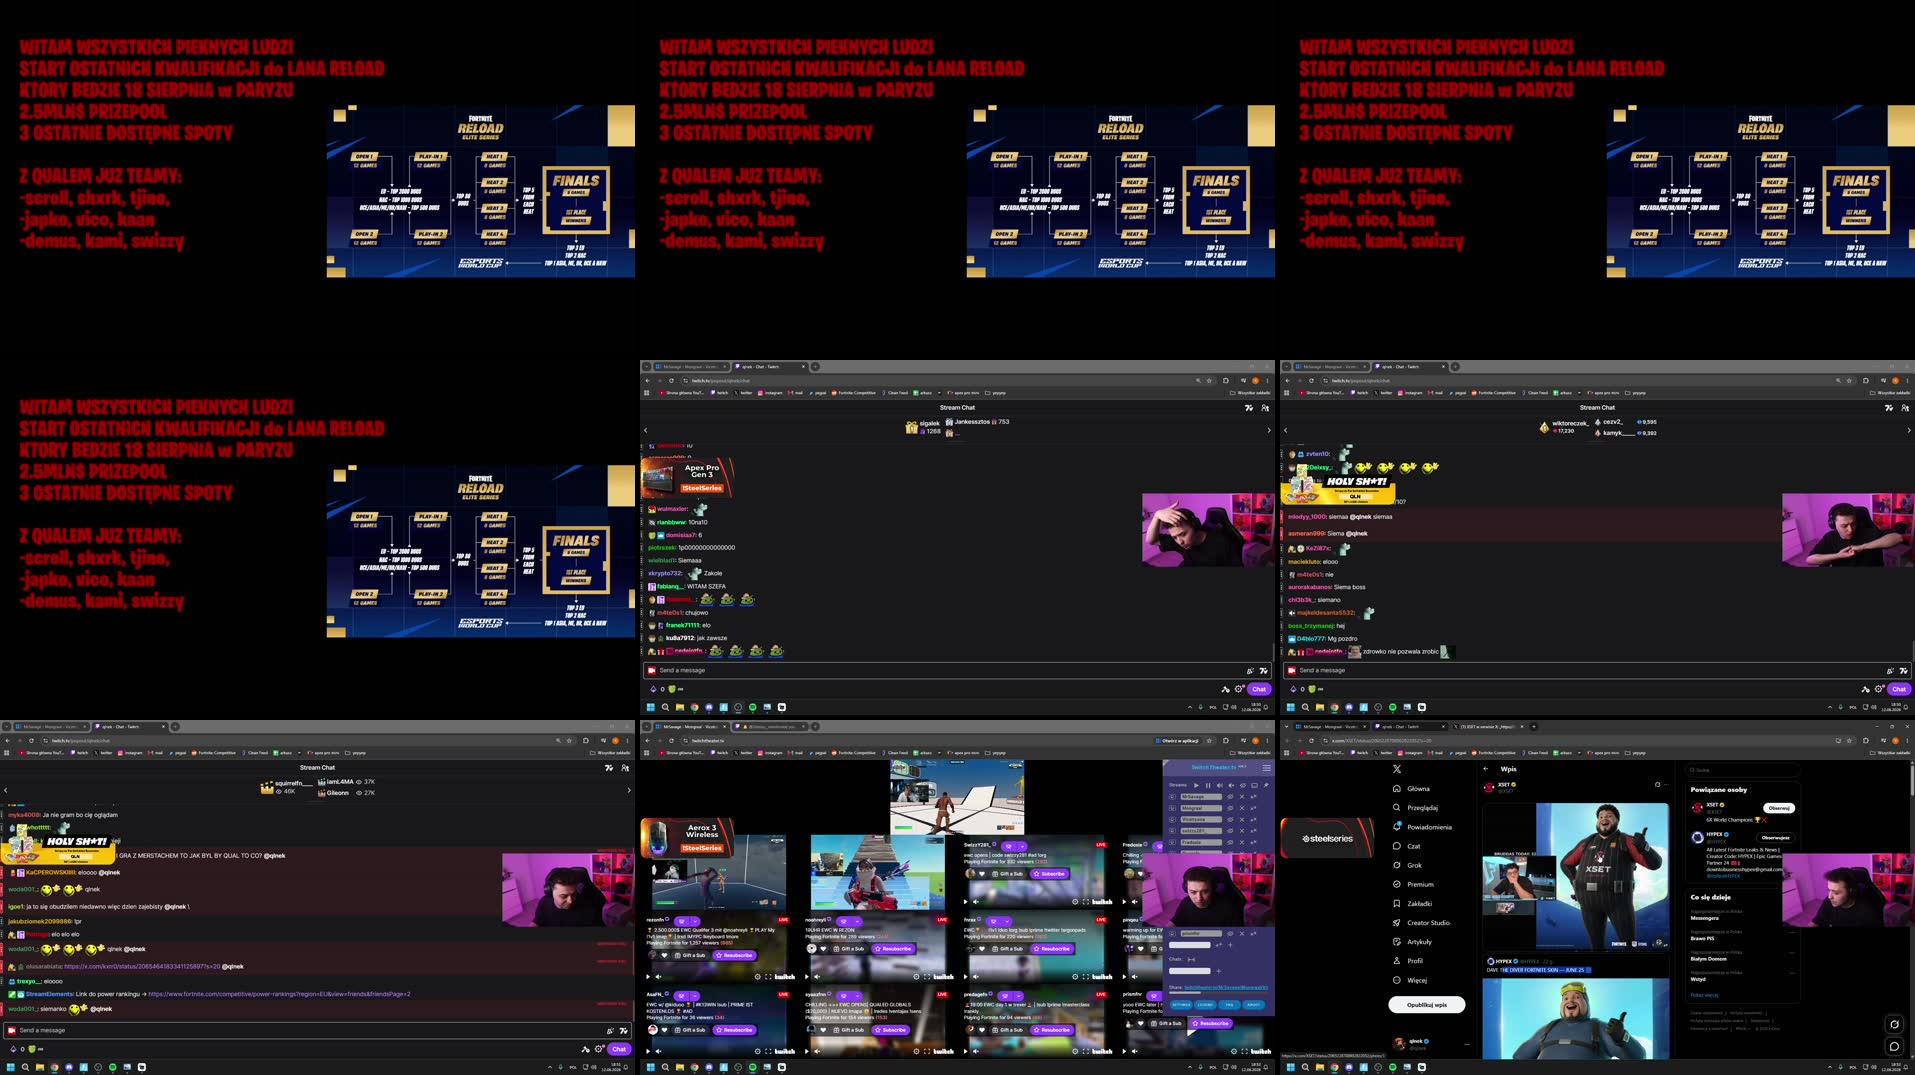This screenshot has width=1915, height=1075.
Task: Click Pokaż więcej under Co się dzieje
Action: (1704, 995)
